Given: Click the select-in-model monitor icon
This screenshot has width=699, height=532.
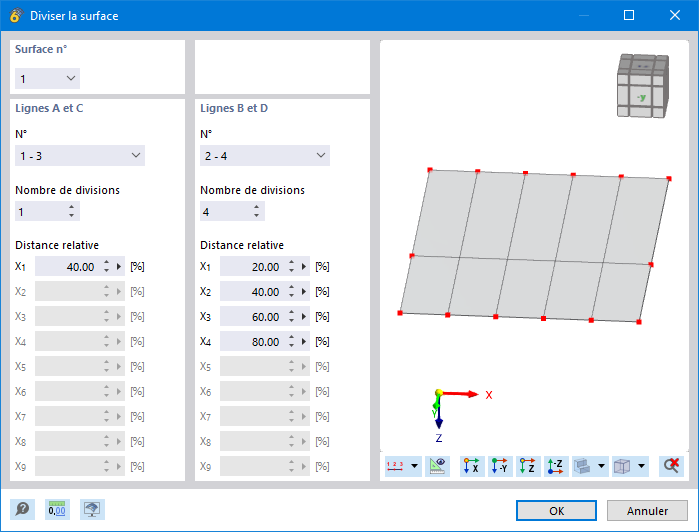Looking at the screenshot, I should coord(92,509).
